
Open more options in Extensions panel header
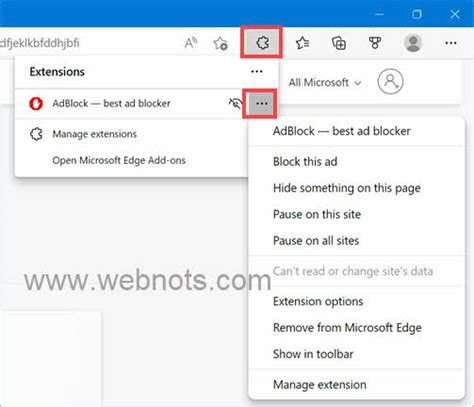[x=257, y=71]
